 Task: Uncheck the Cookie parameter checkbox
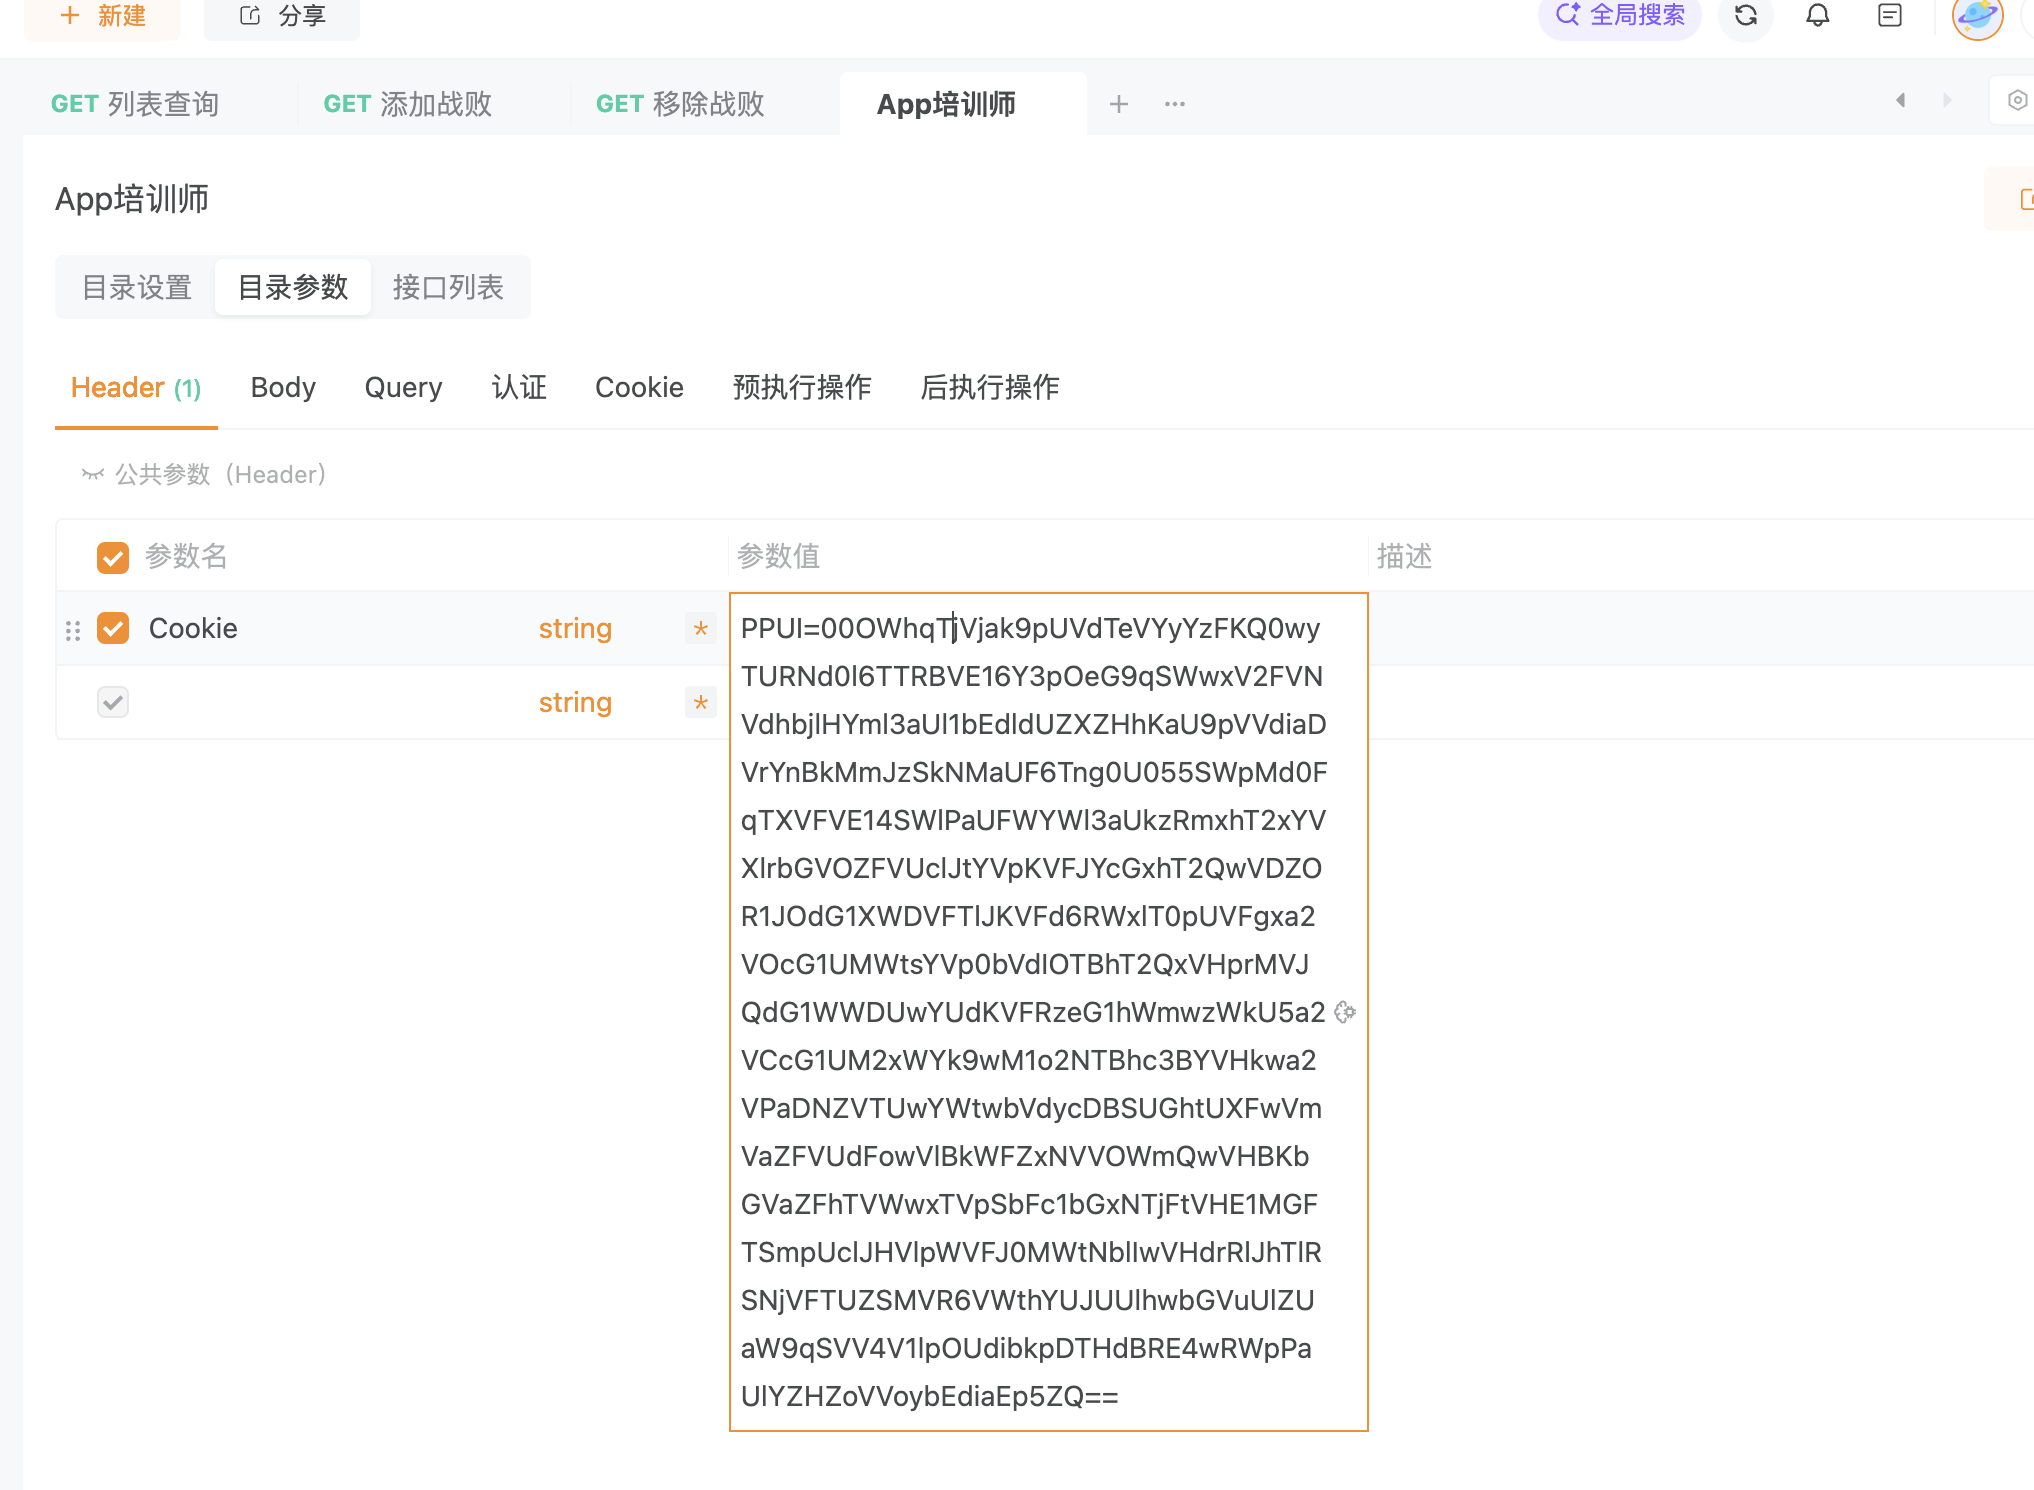113,629
